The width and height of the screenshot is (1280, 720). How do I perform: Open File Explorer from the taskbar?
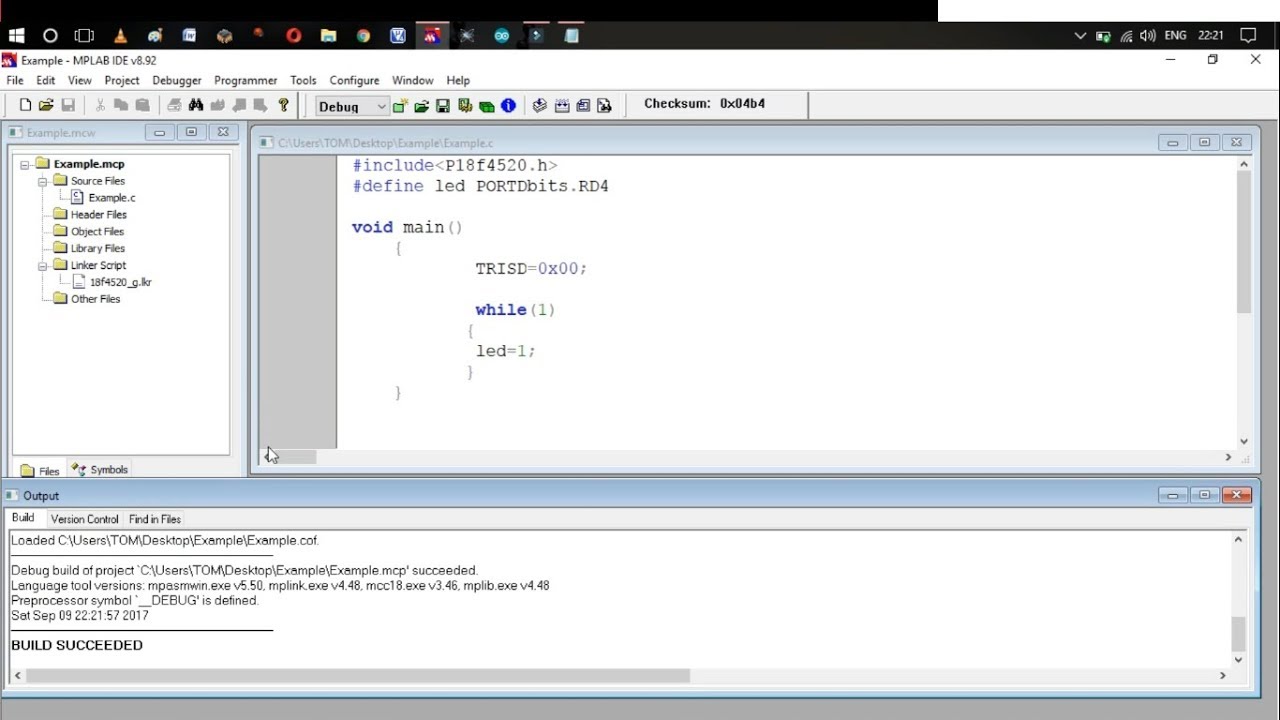[x=328, y=35]
